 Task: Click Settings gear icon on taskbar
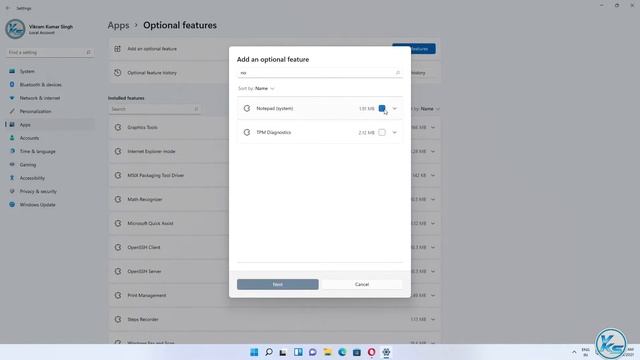pos(386,352)
